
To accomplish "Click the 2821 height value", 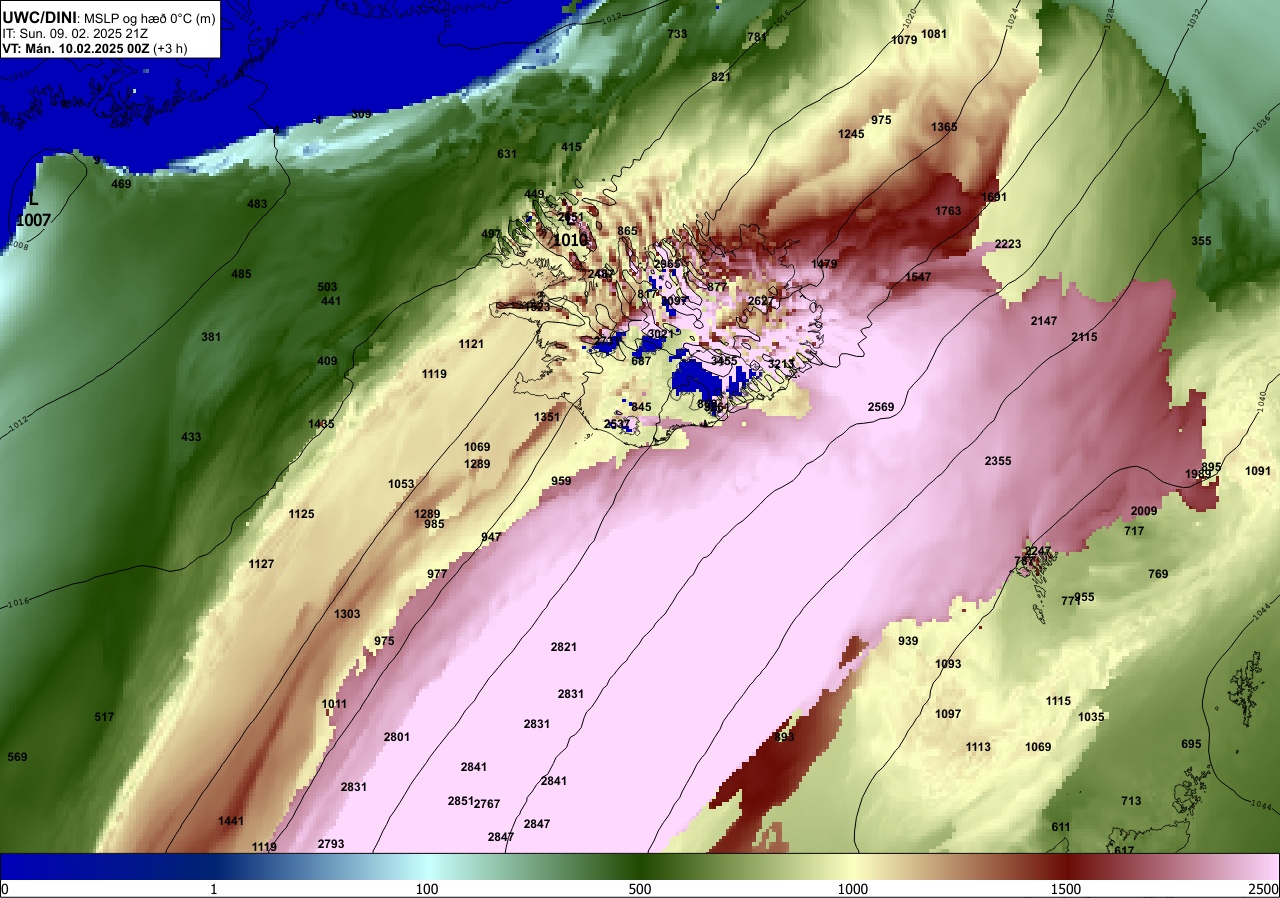I will tap(564, 647).
